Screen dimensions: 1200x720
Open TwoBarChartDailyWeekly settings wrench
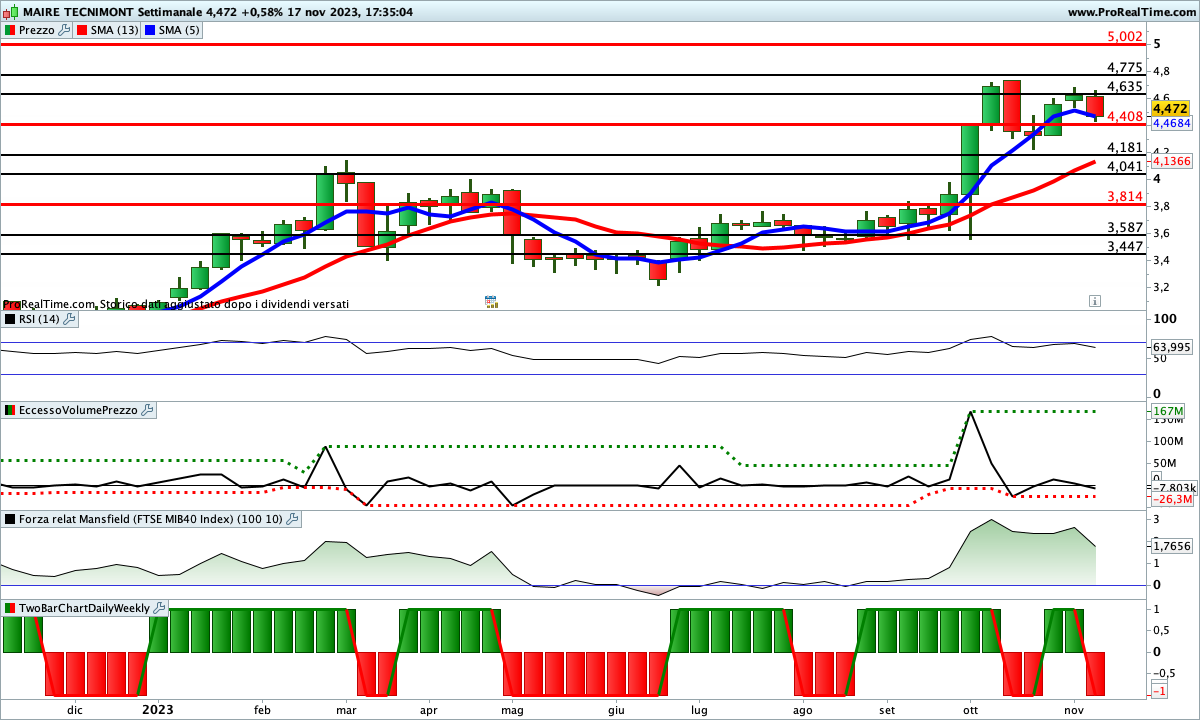(x=160, y=608)
